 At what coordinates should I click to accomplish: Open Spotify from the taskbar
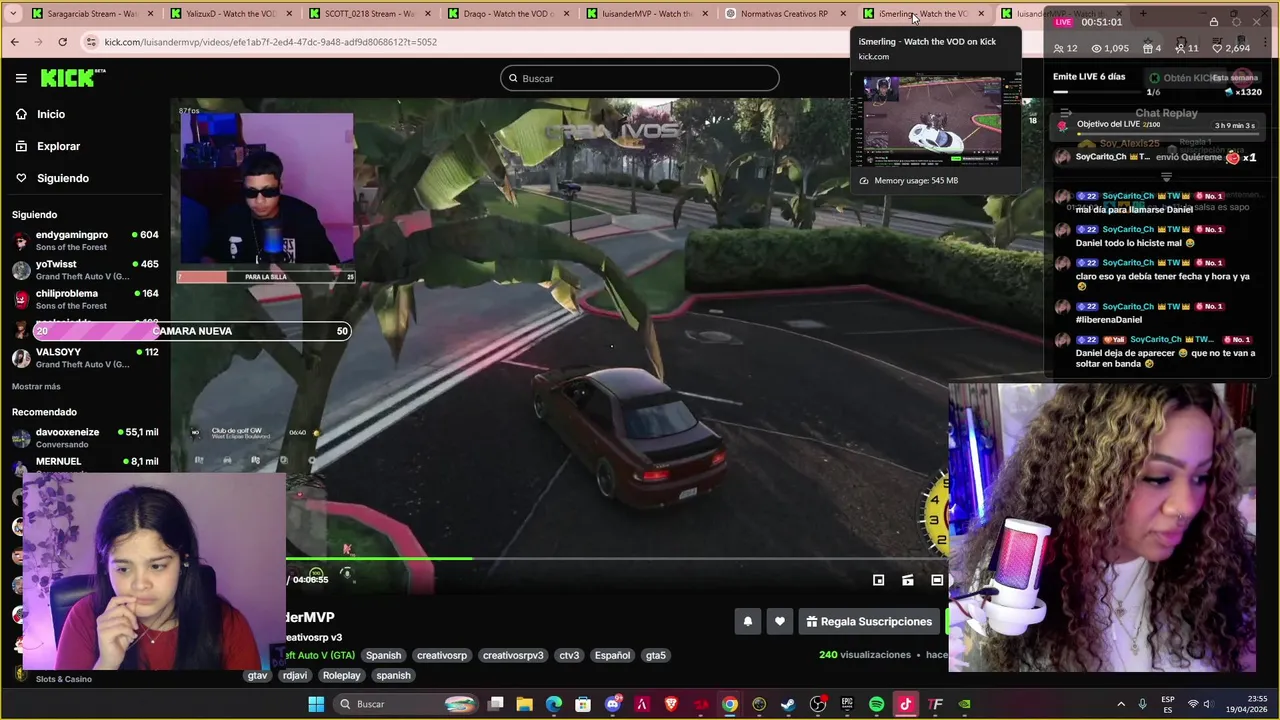point(876,704)
